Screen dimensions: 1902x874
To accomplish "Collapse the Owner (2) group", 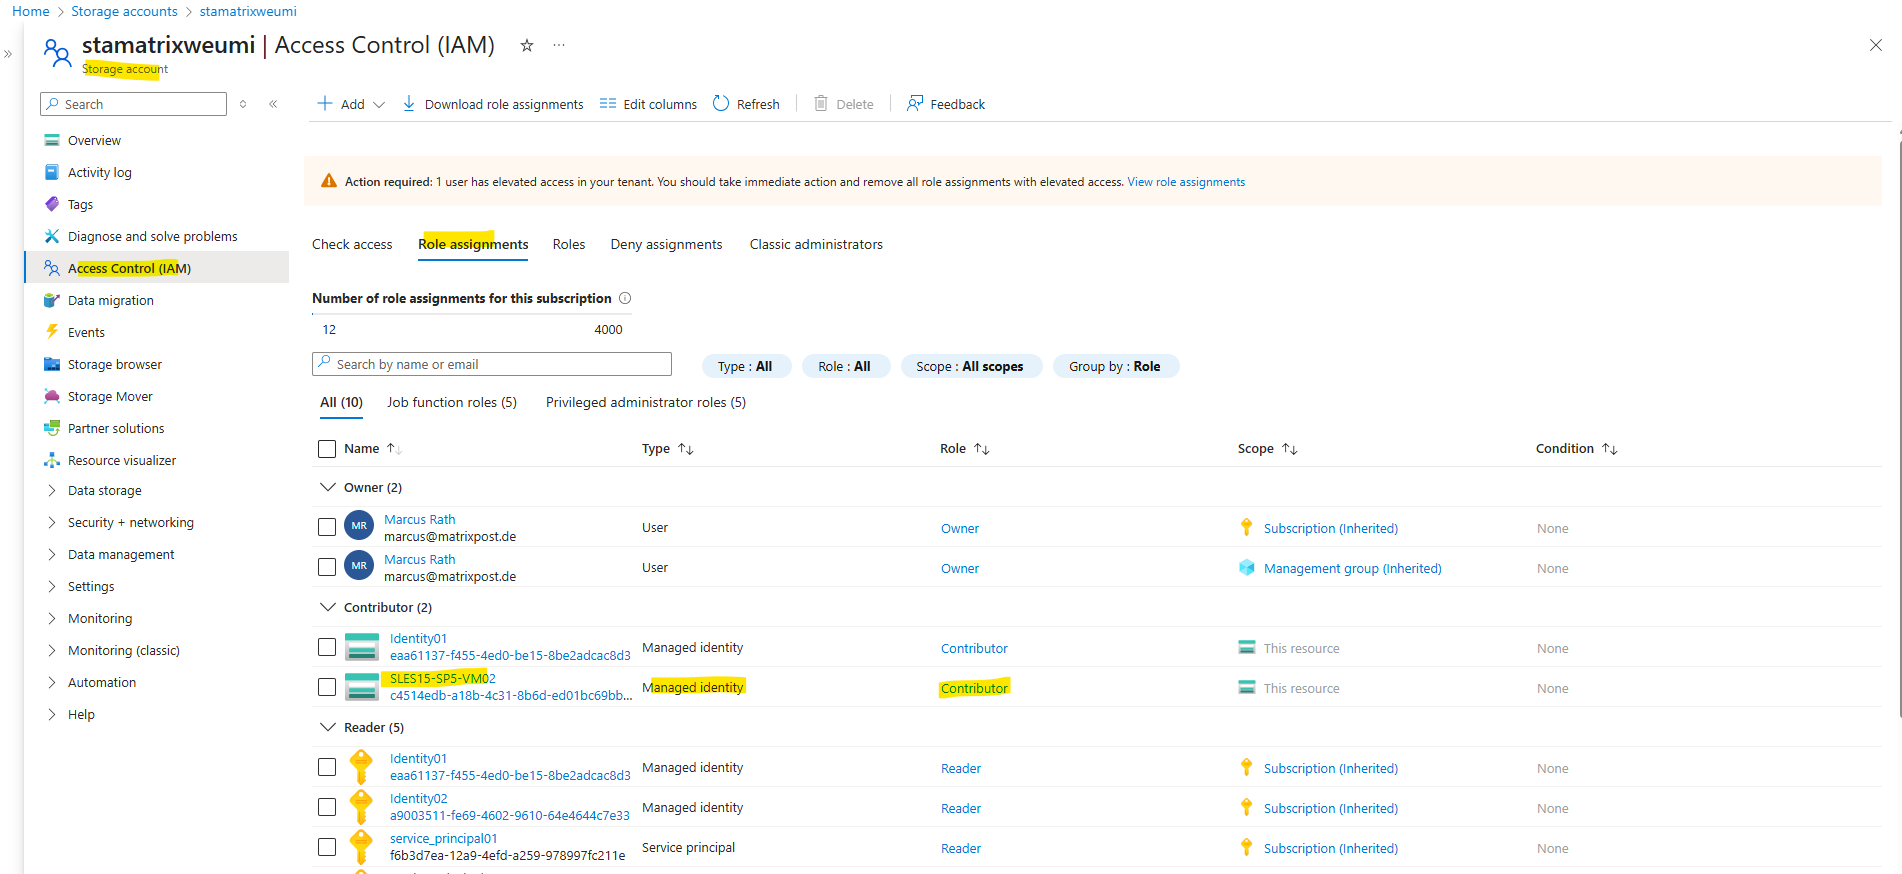I will click(x=327, y=487).
